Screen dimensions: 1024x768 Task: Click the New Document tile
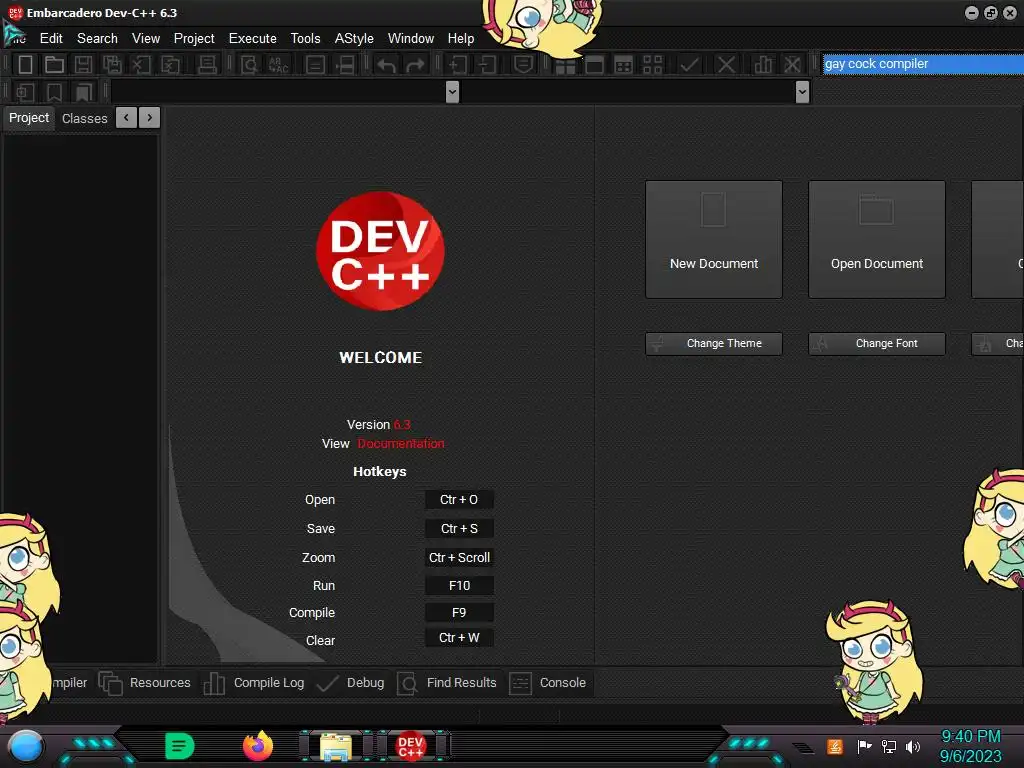tap(714, 240)
